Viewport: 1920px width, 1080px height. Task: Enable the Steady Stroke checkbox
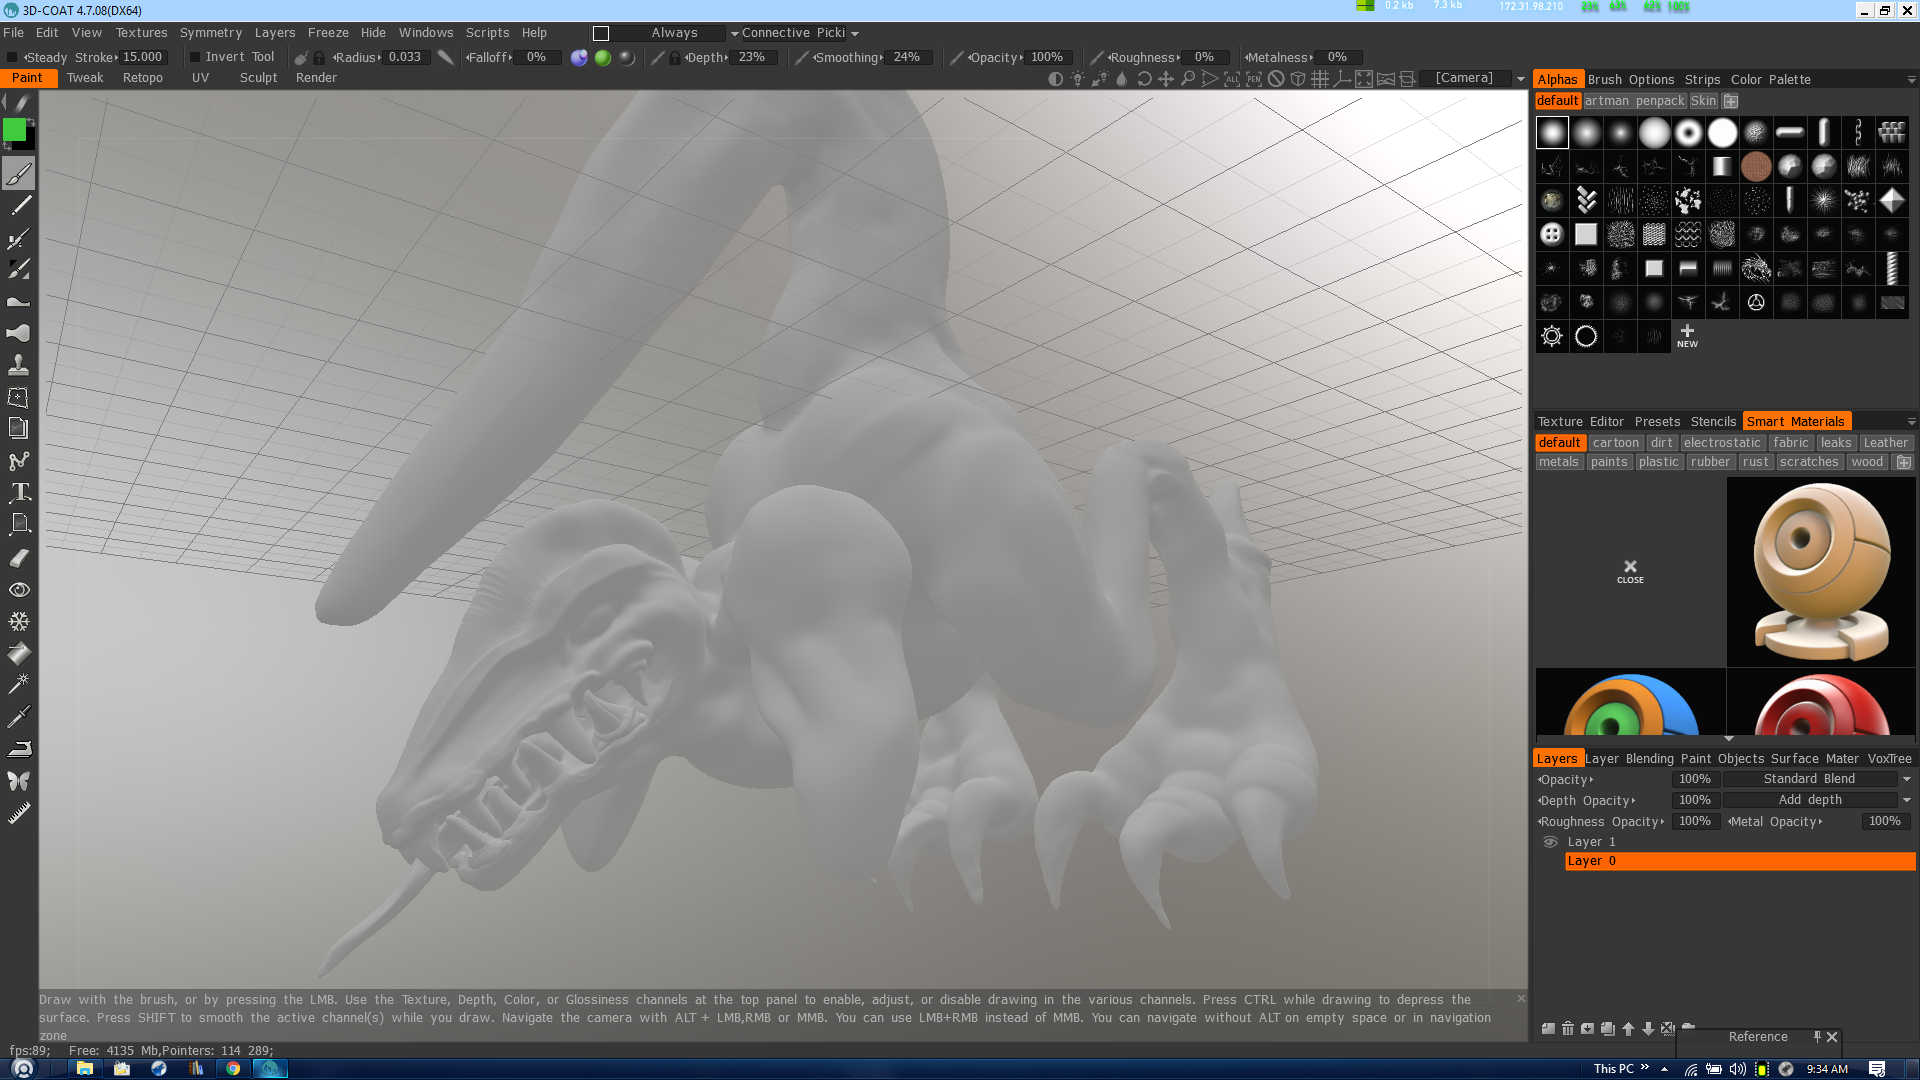(x=12, y=58)
